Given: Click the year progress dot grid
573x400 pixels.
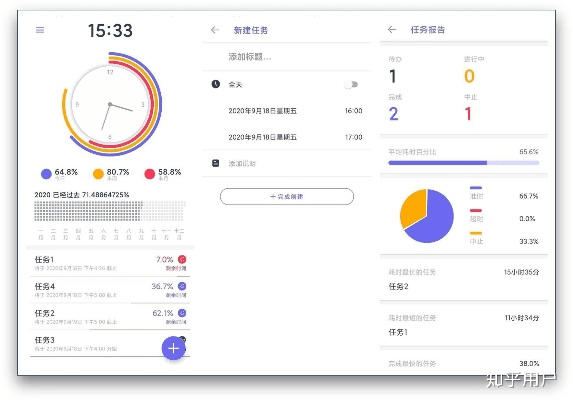Looking at the screenshot, I should (x=110, y=211).
